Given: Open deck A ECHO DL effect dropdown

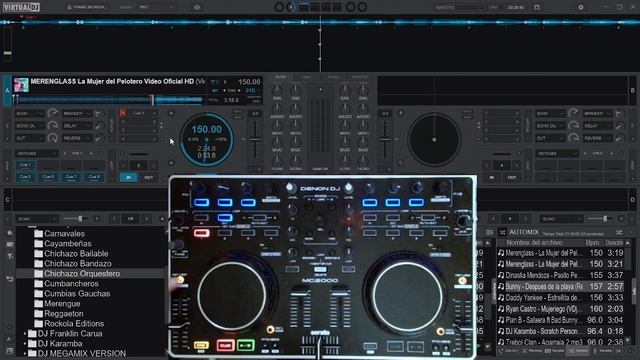Looking at the screenshot, I should (x=29, y=126).
